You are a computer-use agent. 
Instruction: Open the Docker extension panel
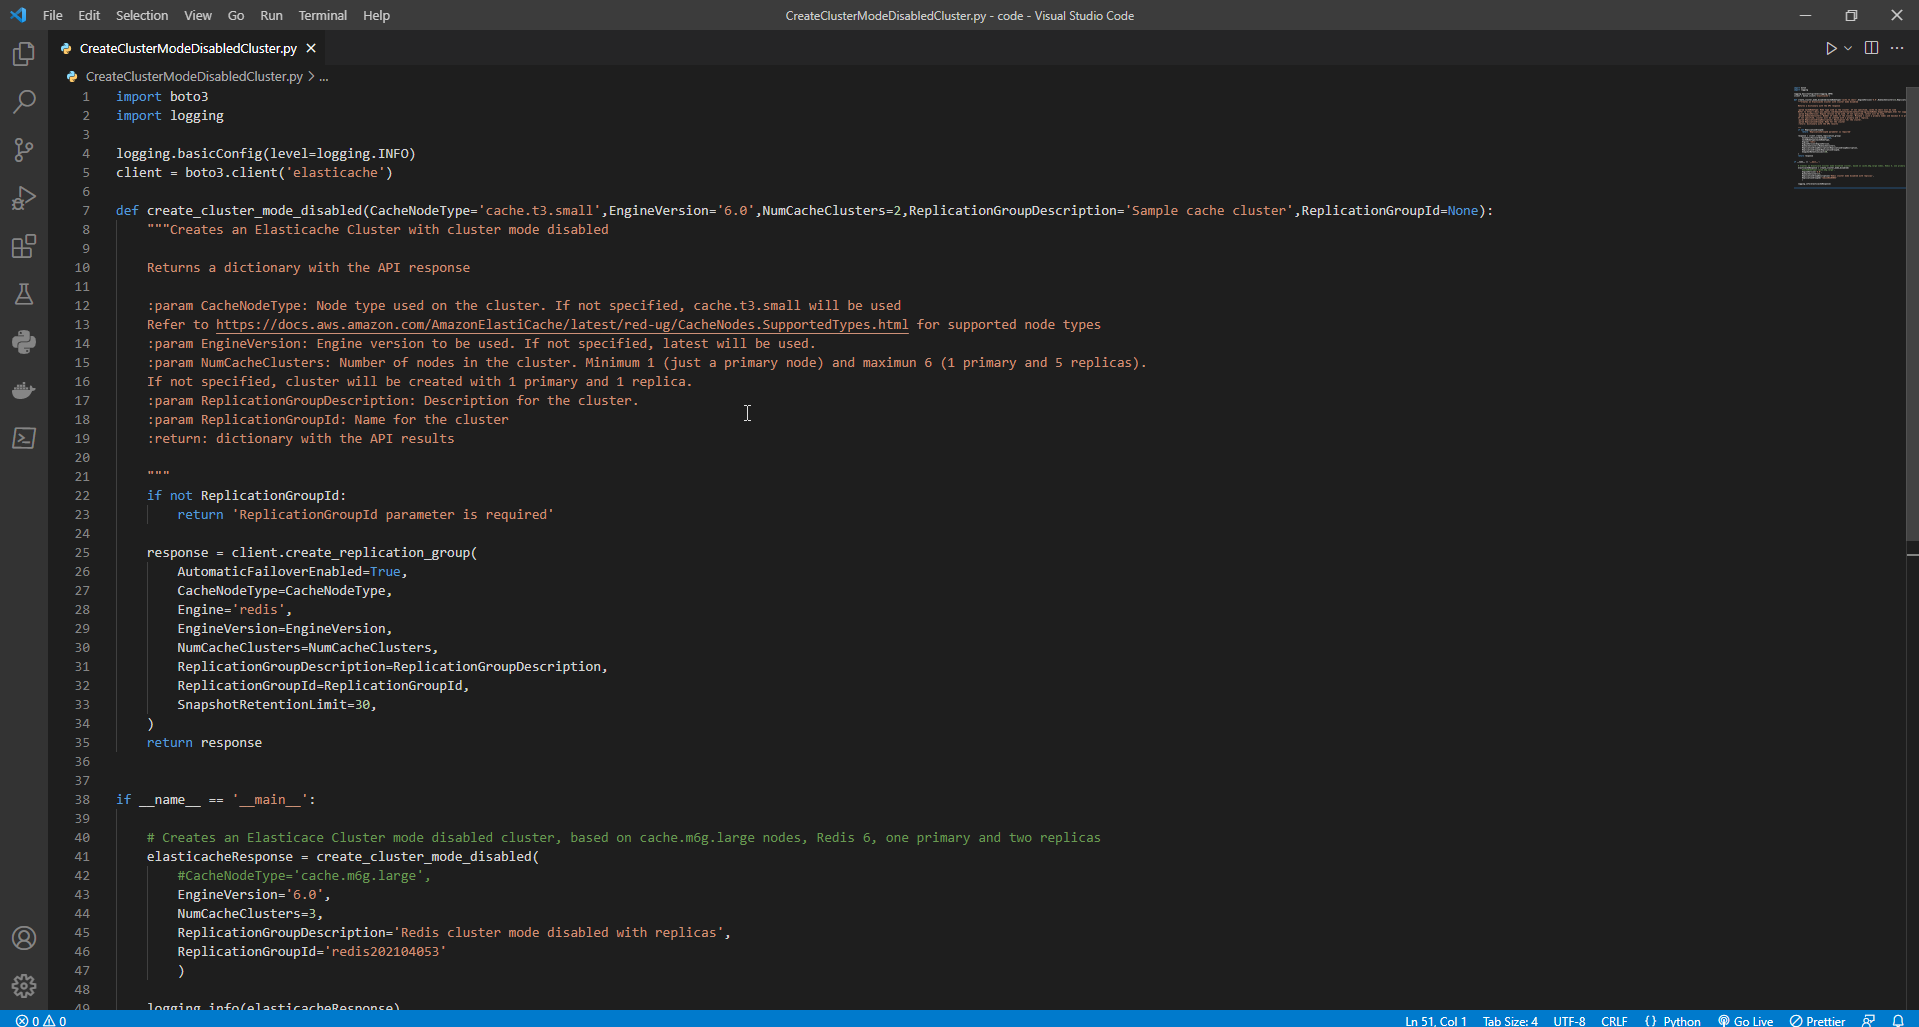click(x=24, y=390)
